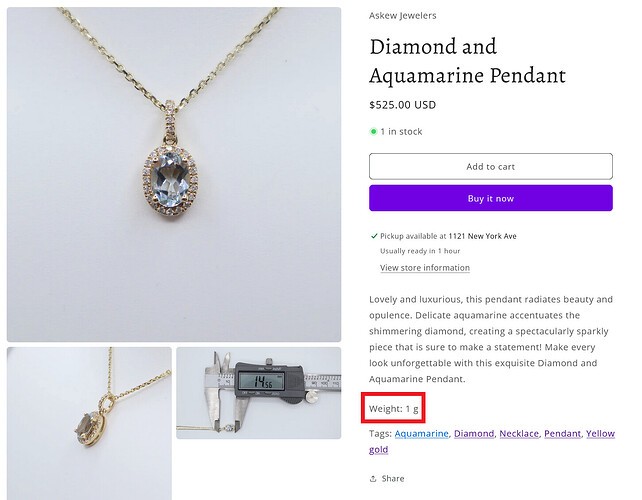
Task: Click the Pendant tag link
Action: (x=562, y=434)
